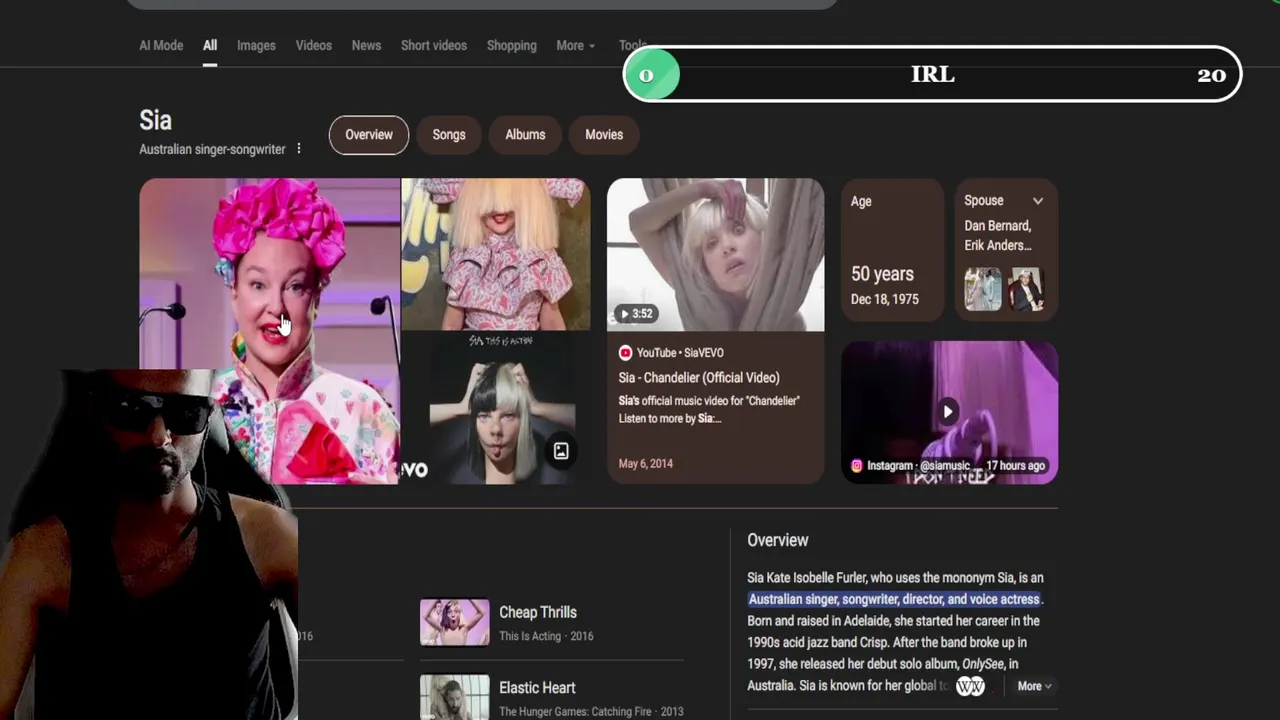Viewport: 1280px width, 720px height.
Task: Open the More search filters dropdown
Action: 575,46
